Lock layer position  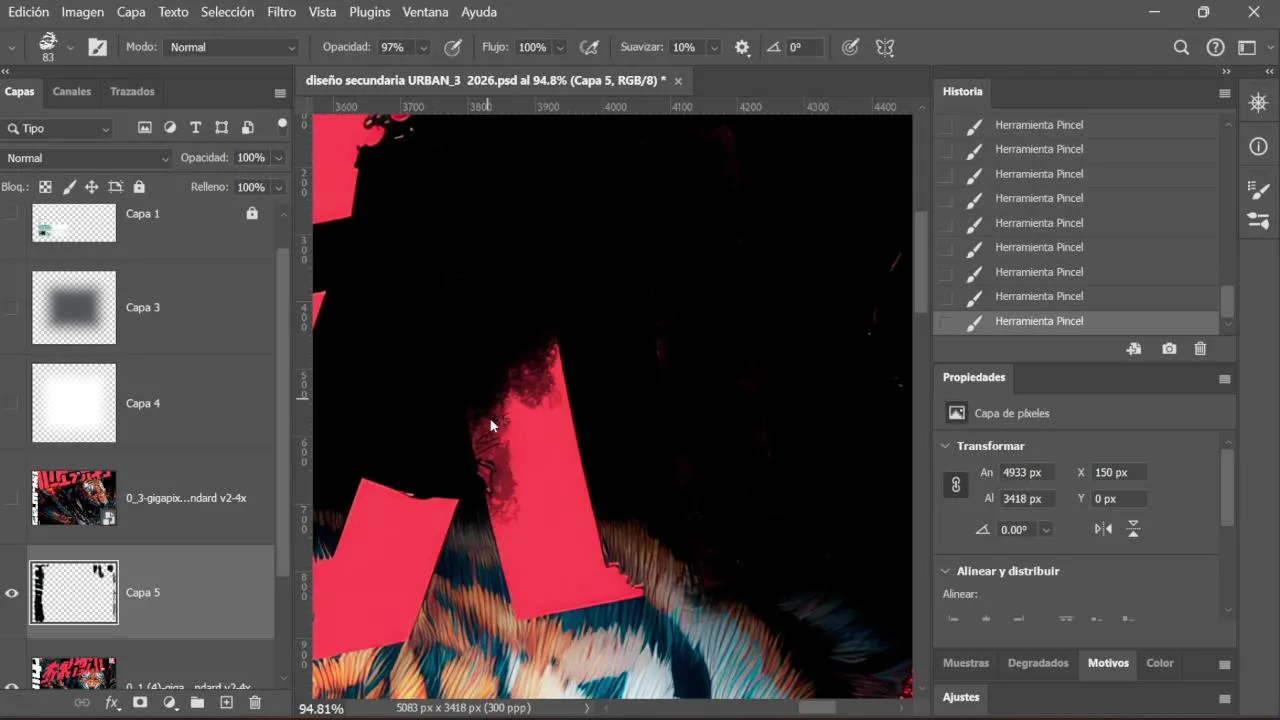[x=91, y=187]
